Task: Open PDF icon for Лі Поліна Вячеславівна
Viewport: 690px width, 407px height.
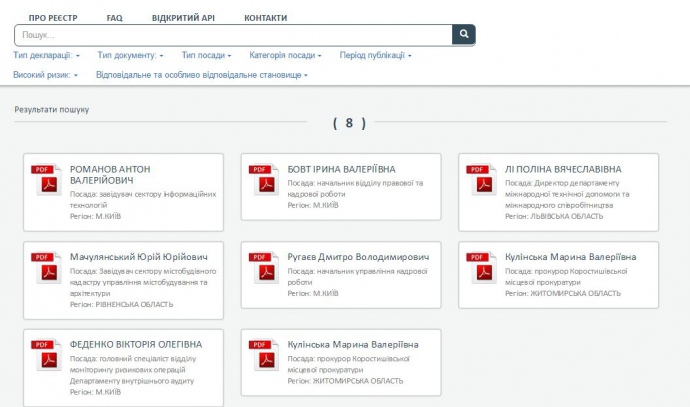Action: tap(482, 180)
